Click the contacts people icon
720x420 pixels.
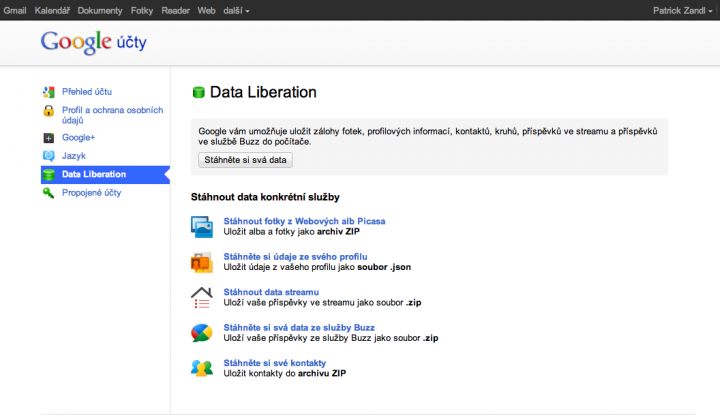point(202,368)
